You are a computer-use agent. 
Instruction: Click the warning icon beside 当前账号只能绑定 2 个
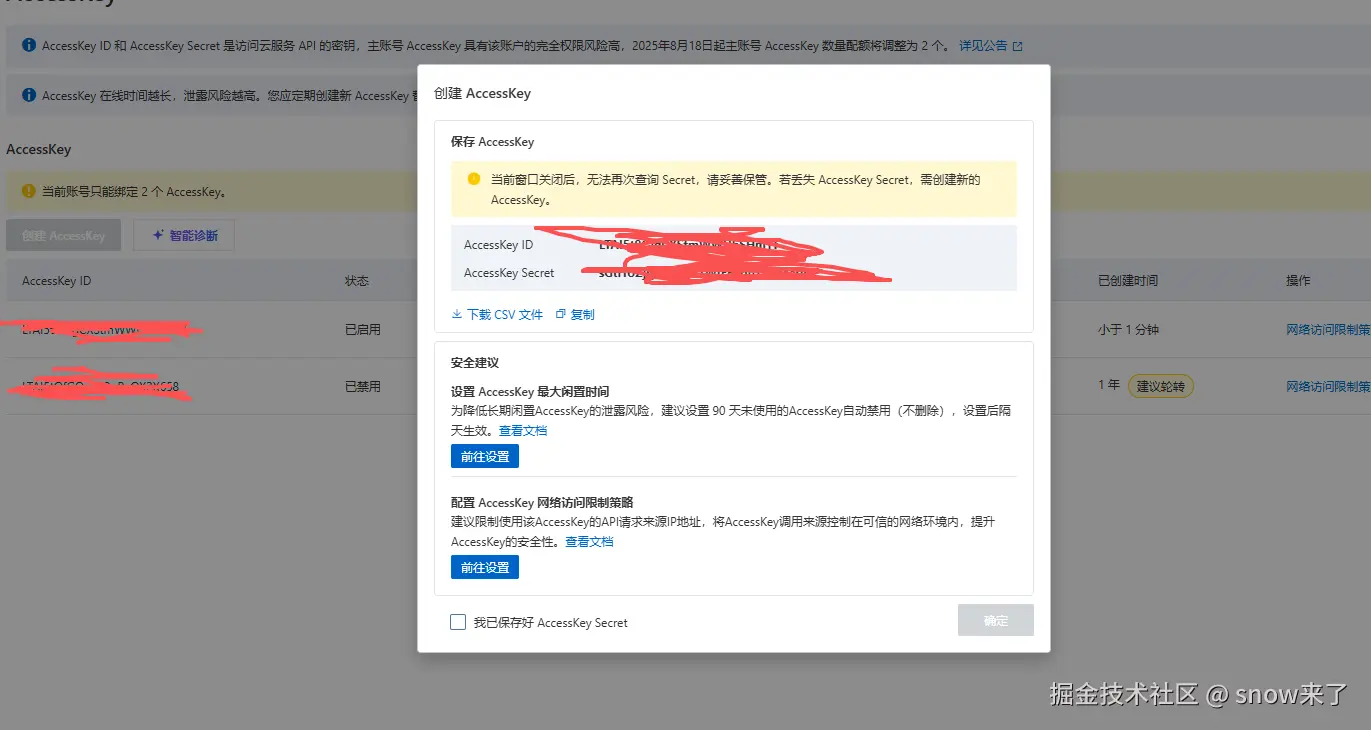pyautogui.click(x=28, y=191)
